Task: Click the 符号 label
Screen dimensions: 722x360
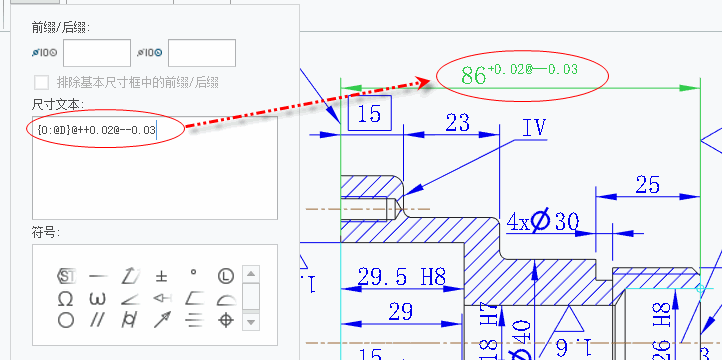Action: point(45,232)
